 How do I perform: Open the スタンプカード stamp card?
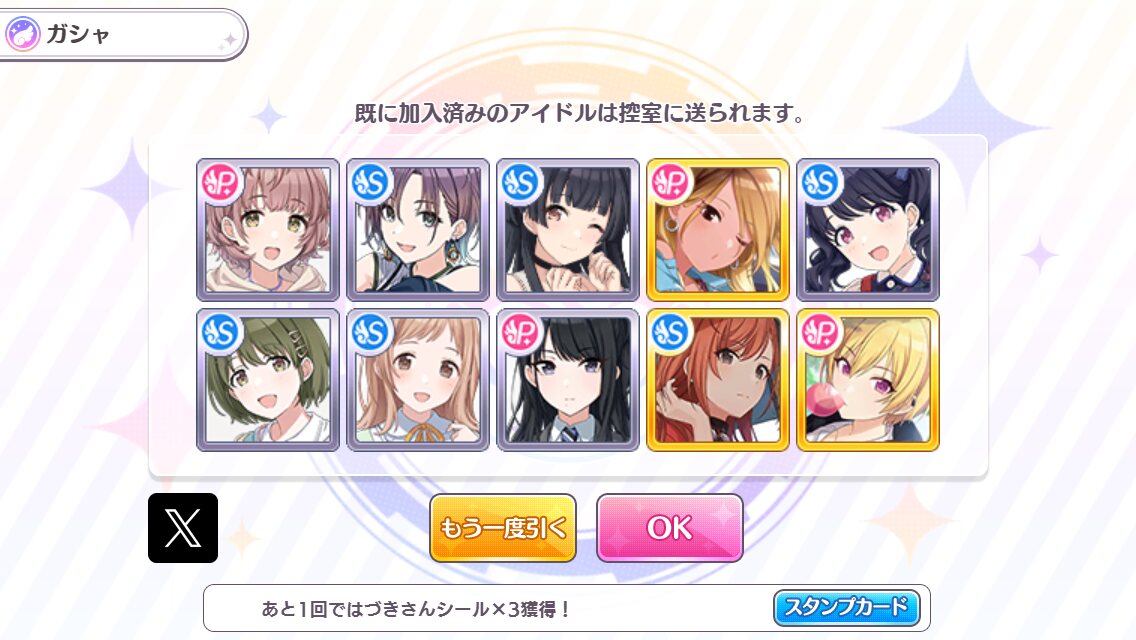point(846,607)
